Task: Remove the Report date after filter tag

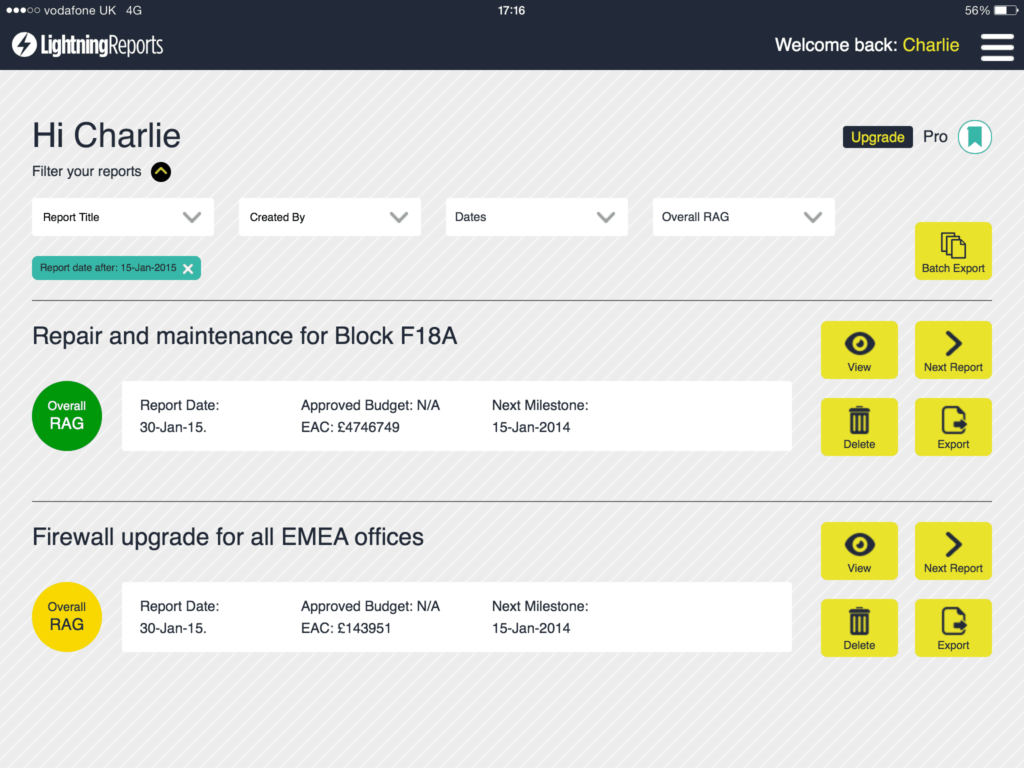Action: tap(188, 268)
